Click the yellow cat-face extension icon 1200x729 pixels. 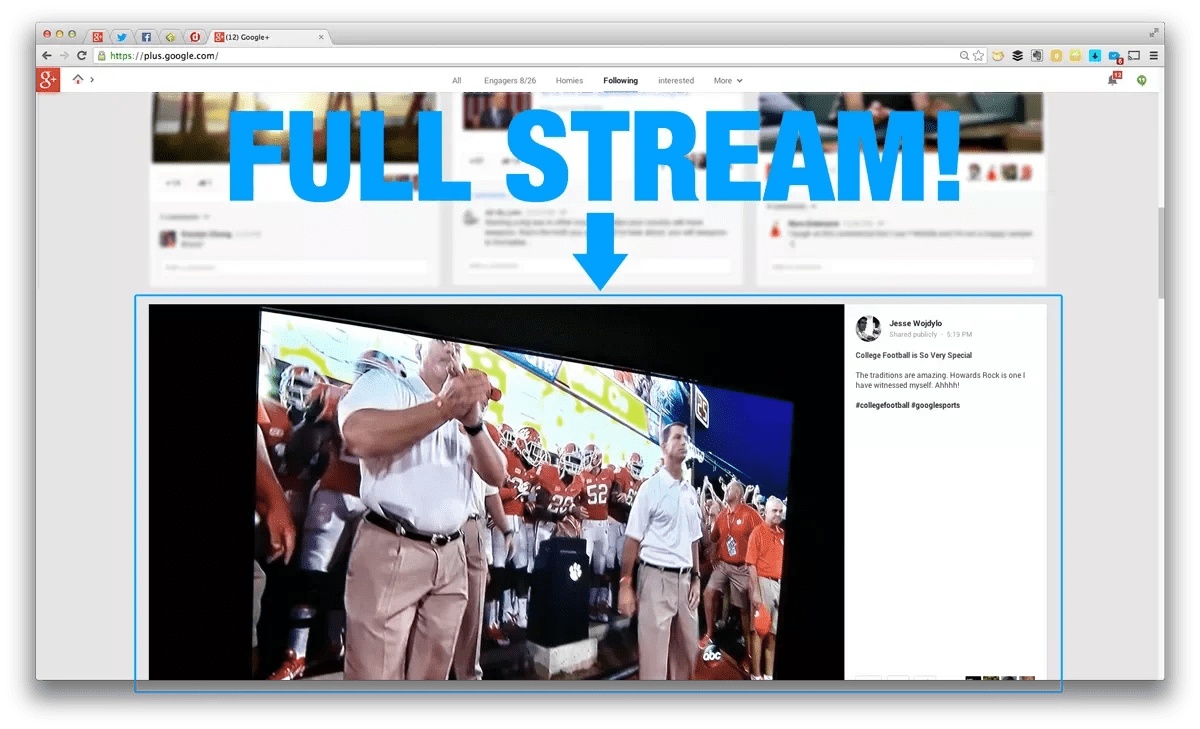tap(998, 56)
